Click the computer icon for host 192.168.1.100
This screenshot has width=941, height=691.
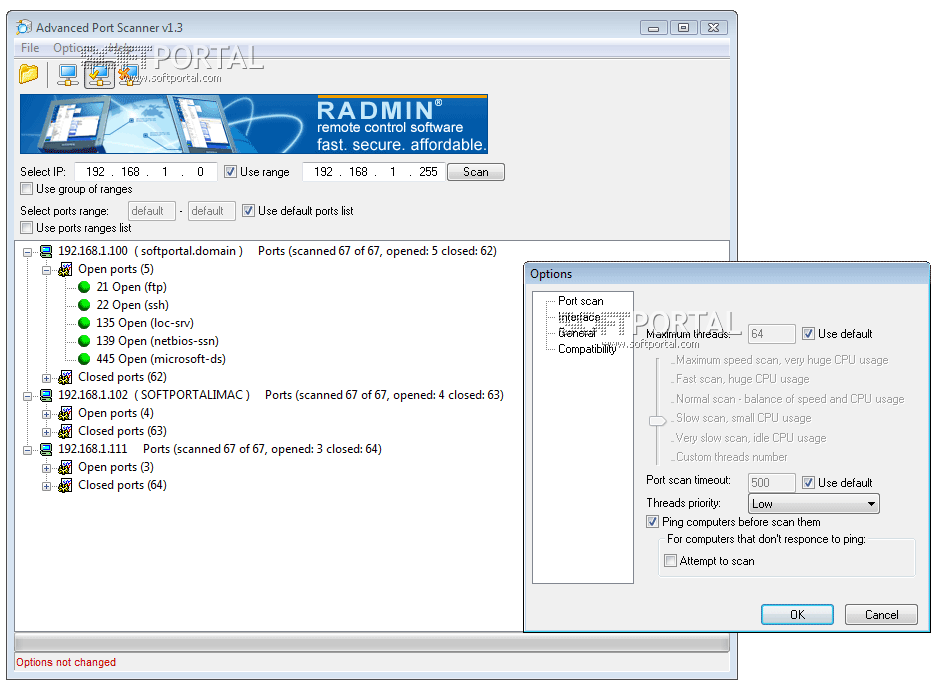pos(46,251)
